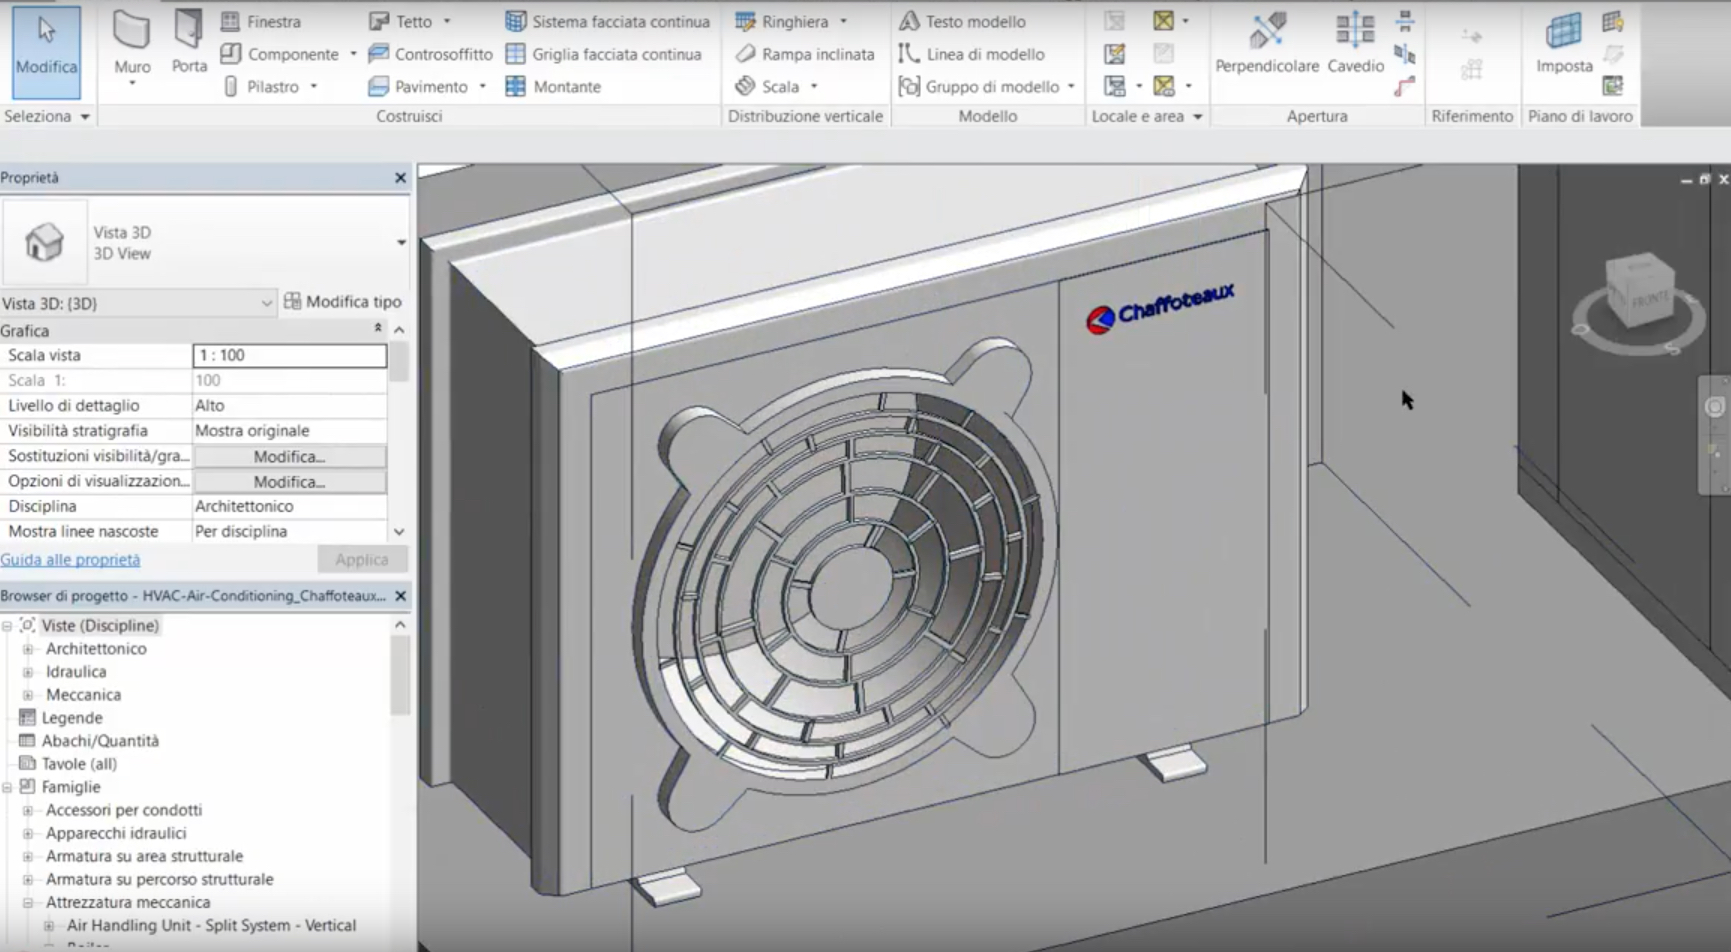The height and width of the screenshot is (952, 1731).
Task: Click the Imposta work plane tool
Action: pos(1564,45)
